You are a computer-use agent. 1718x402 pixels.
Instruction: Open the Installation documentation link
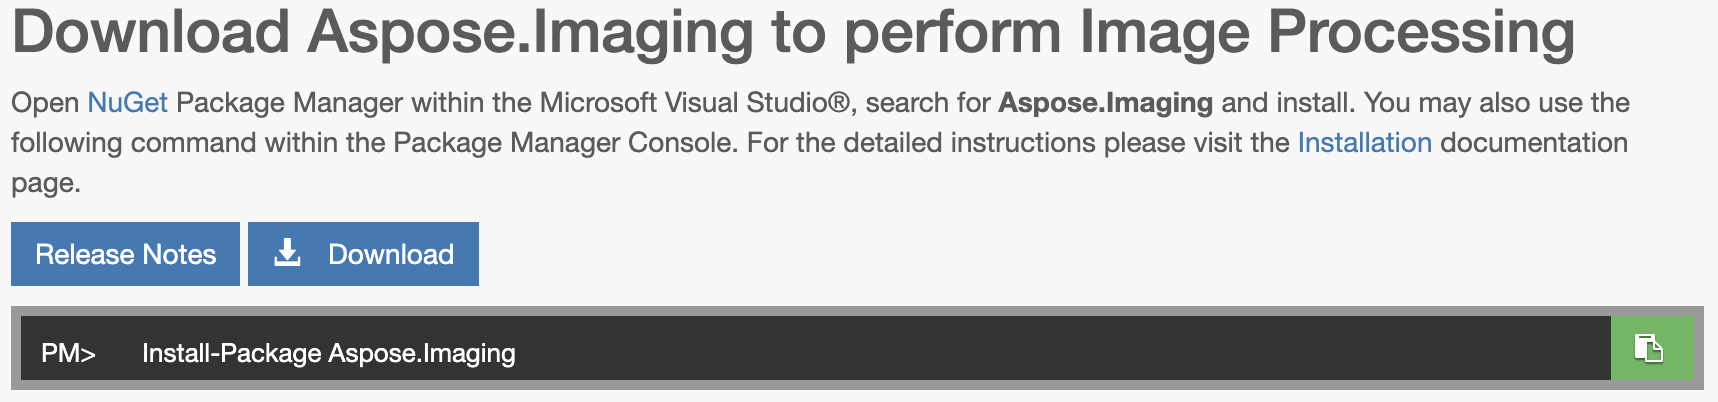1364,143
